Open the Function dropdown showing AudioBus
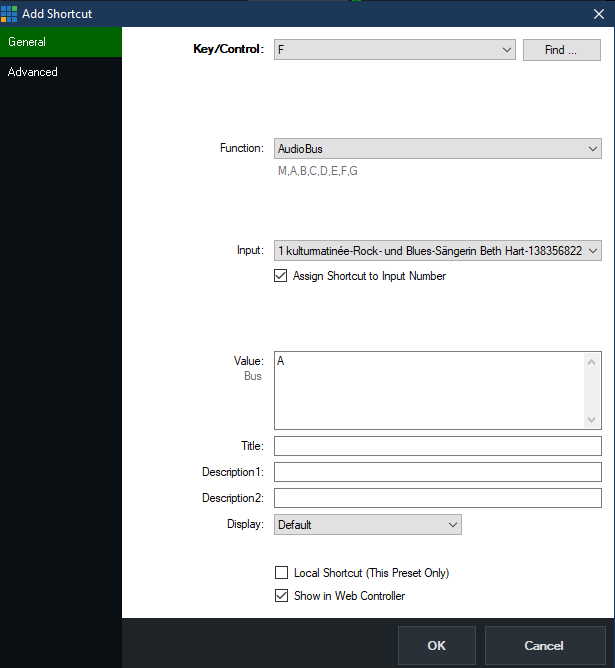615x668 pixels. tap(592, 149)
